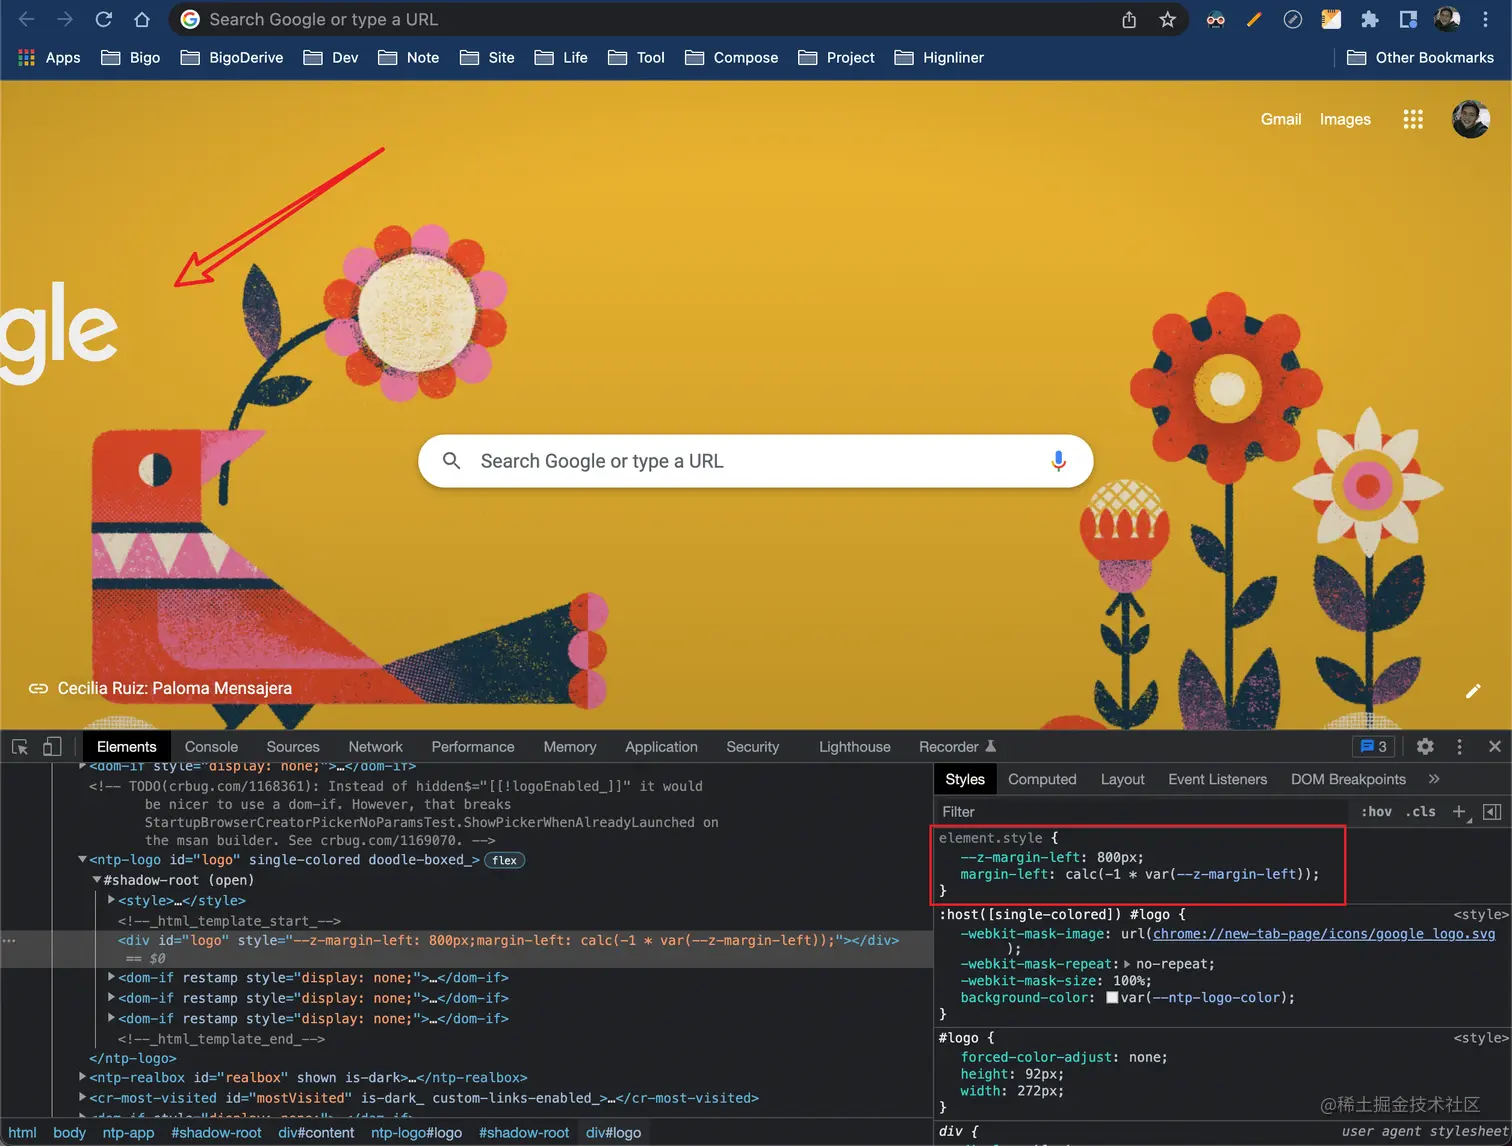Toggle the .cls element classes panel
Viewport: 1512px width, 1146px height.
1420,812
